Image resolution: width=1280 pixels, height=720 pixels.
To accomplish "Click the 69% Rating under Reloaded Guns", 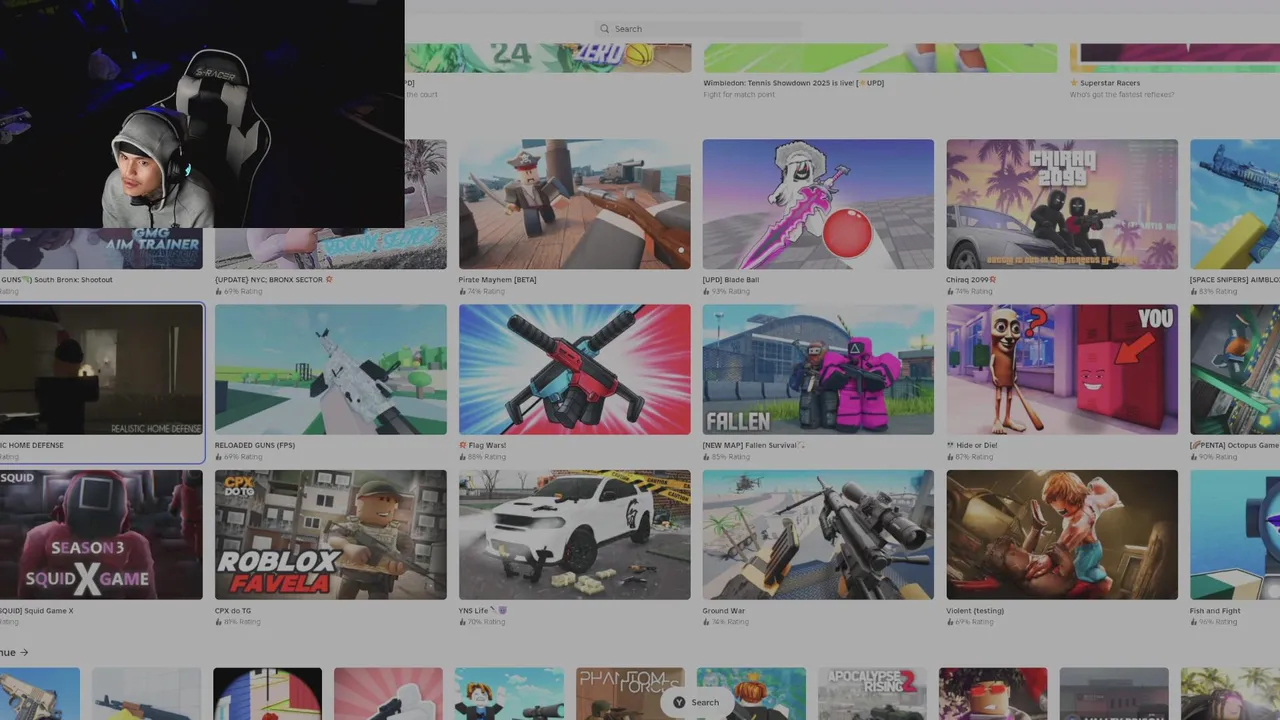I will 243,457.
